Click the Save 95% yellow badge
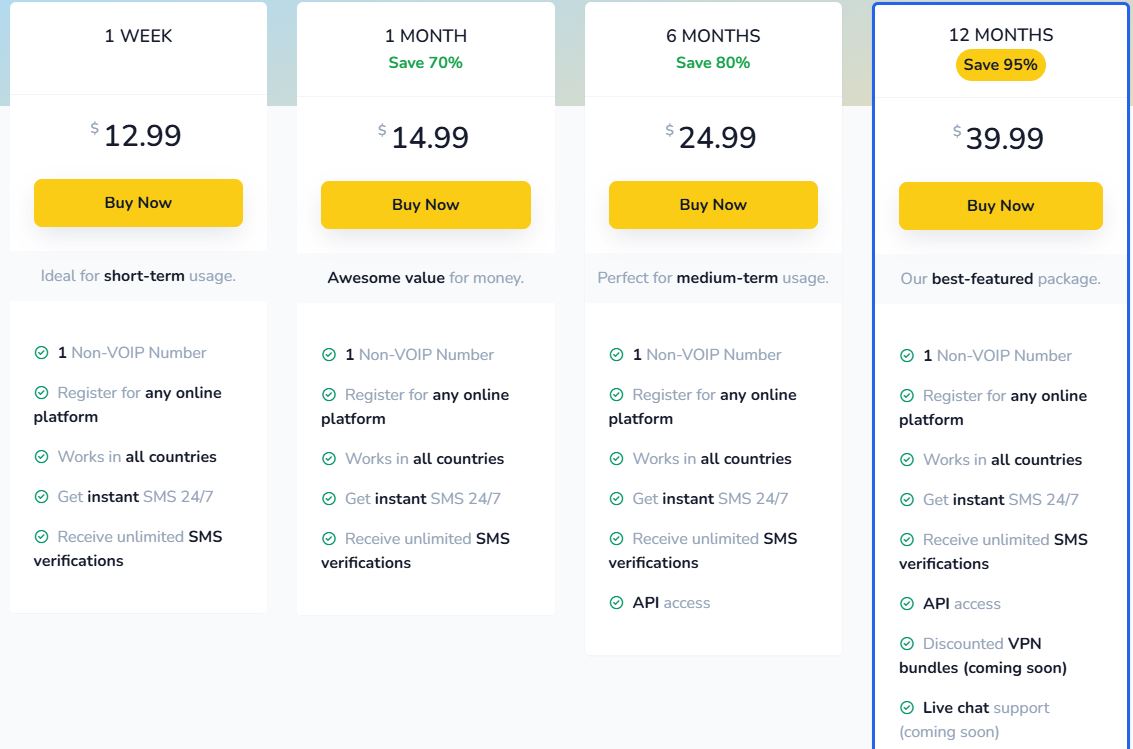Image resolution: width=1133 pixels, height=749 pixels. coord(1001,65)
